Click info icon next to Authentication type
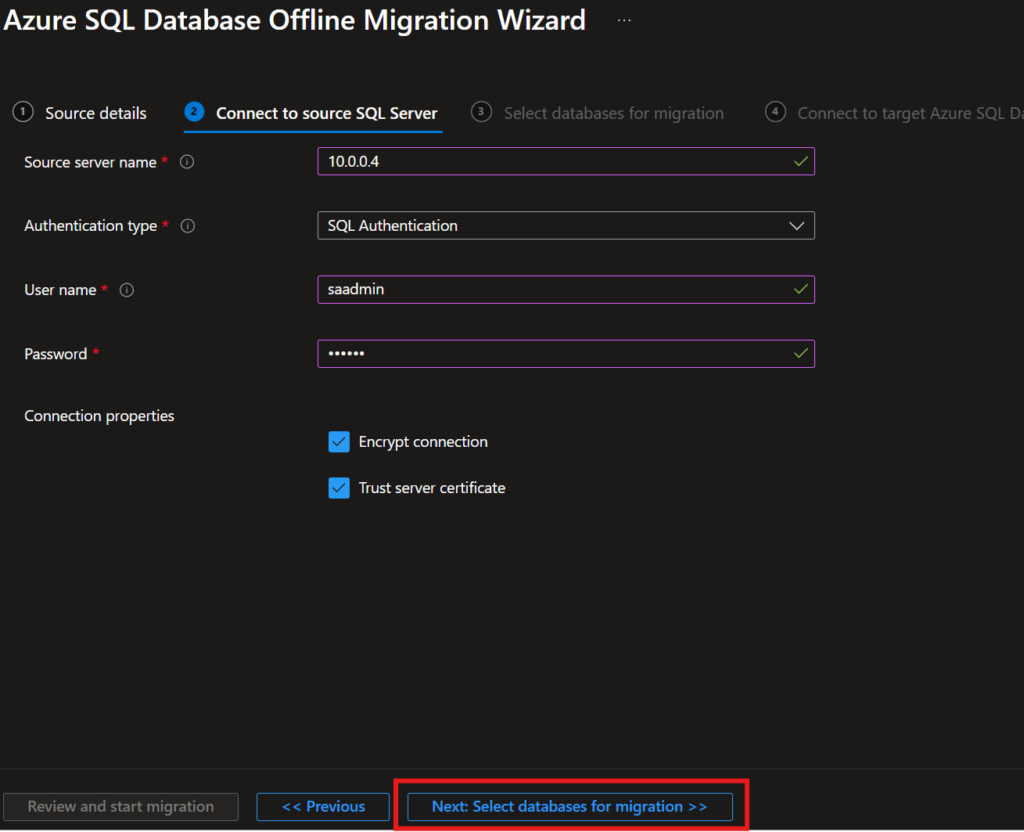Image resolution: width=1024 pixels, height=832 pixels. point(187,226)
